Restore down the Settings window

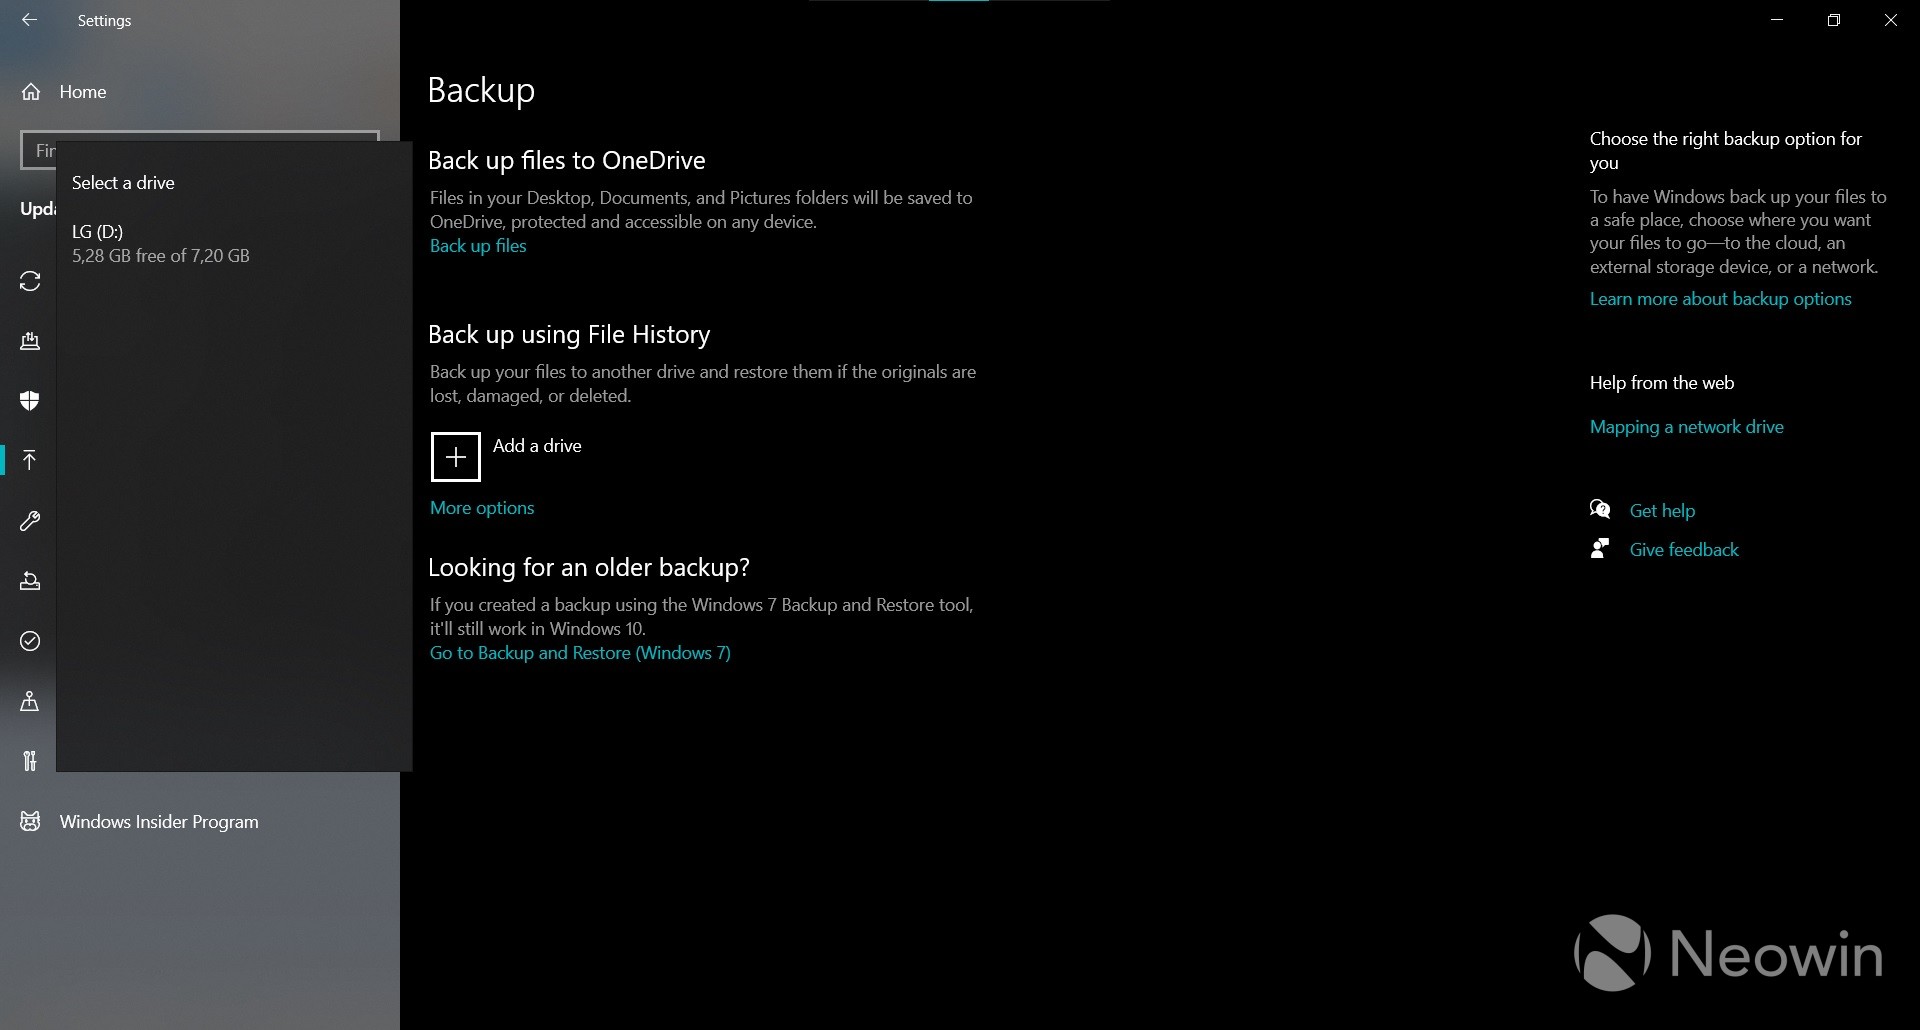click(x=1834, y=20)
